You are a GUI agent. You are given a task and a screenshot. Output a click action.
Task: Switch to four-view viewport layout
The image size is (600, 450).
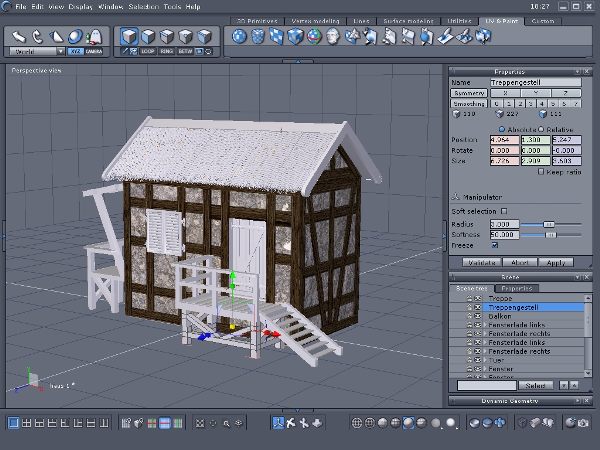[x=26, y=423]
